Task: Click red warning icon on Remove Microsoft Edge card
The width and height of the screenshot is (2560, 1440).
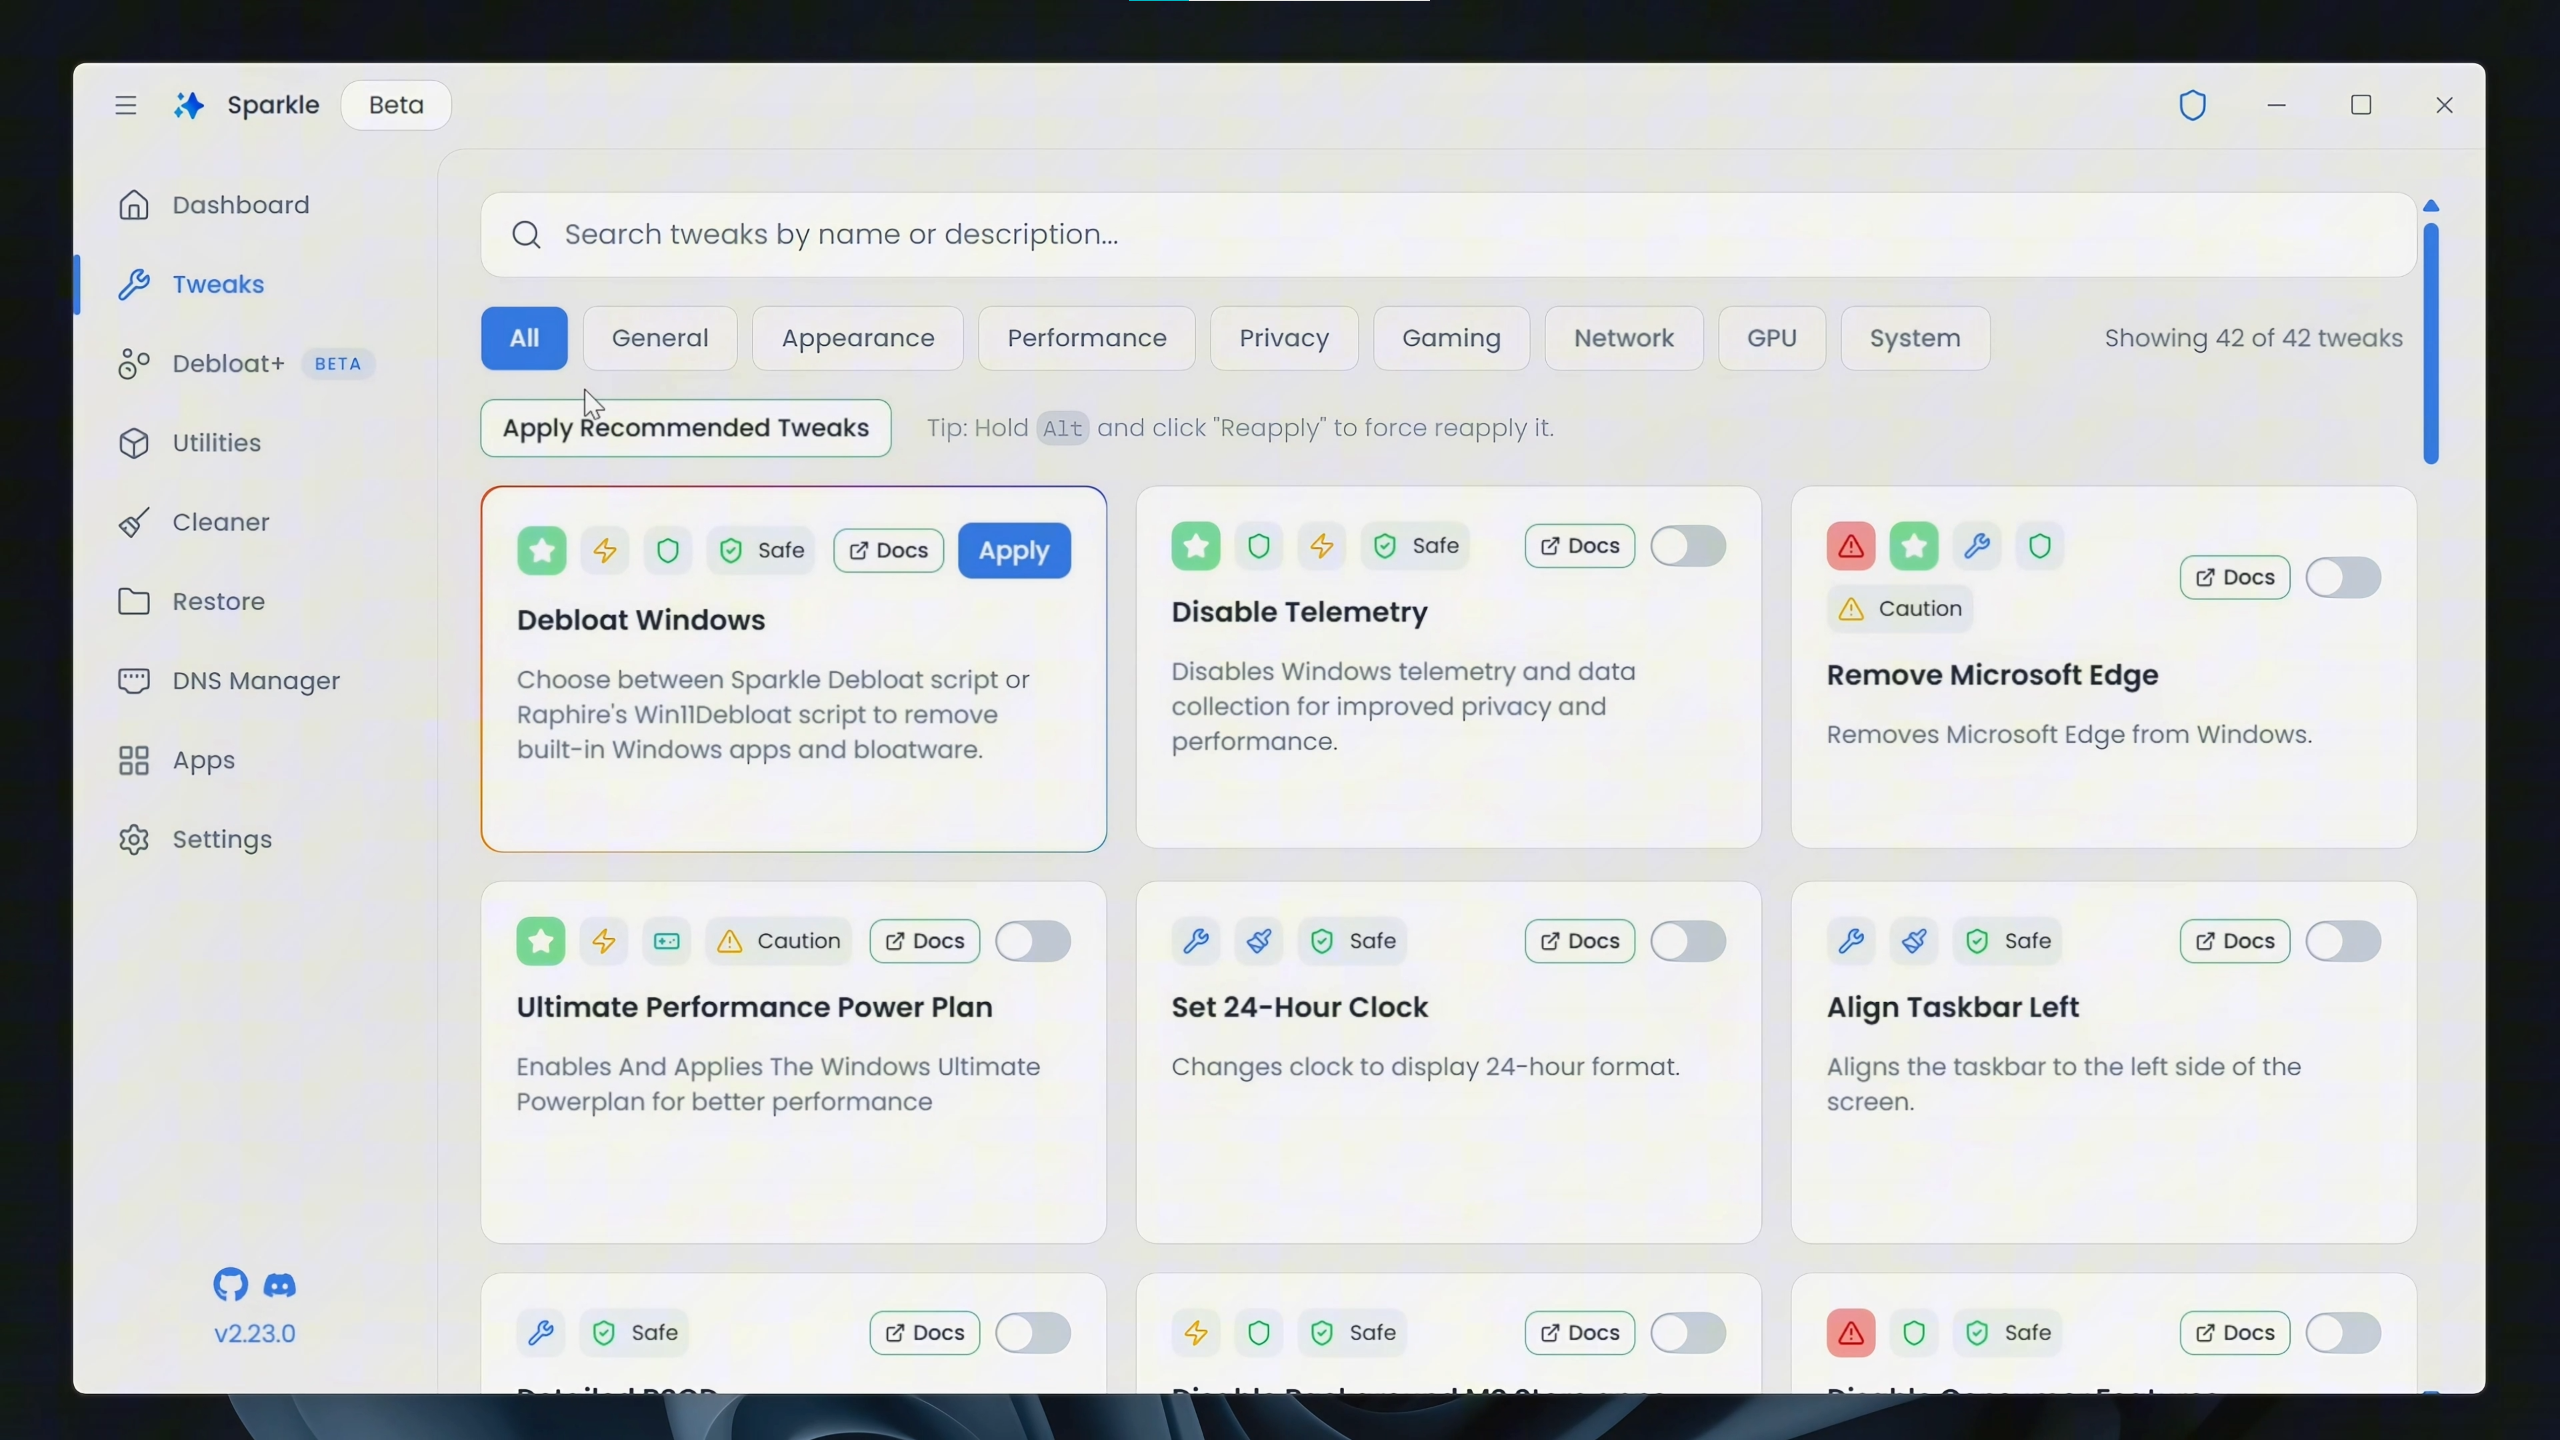Action: point(1851,546)
